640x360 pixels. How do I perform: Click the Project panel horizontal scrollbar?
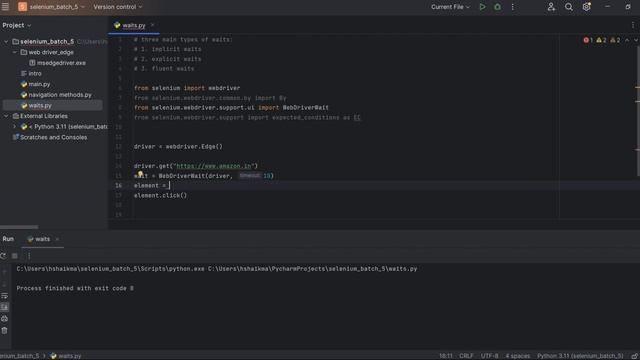19,227
